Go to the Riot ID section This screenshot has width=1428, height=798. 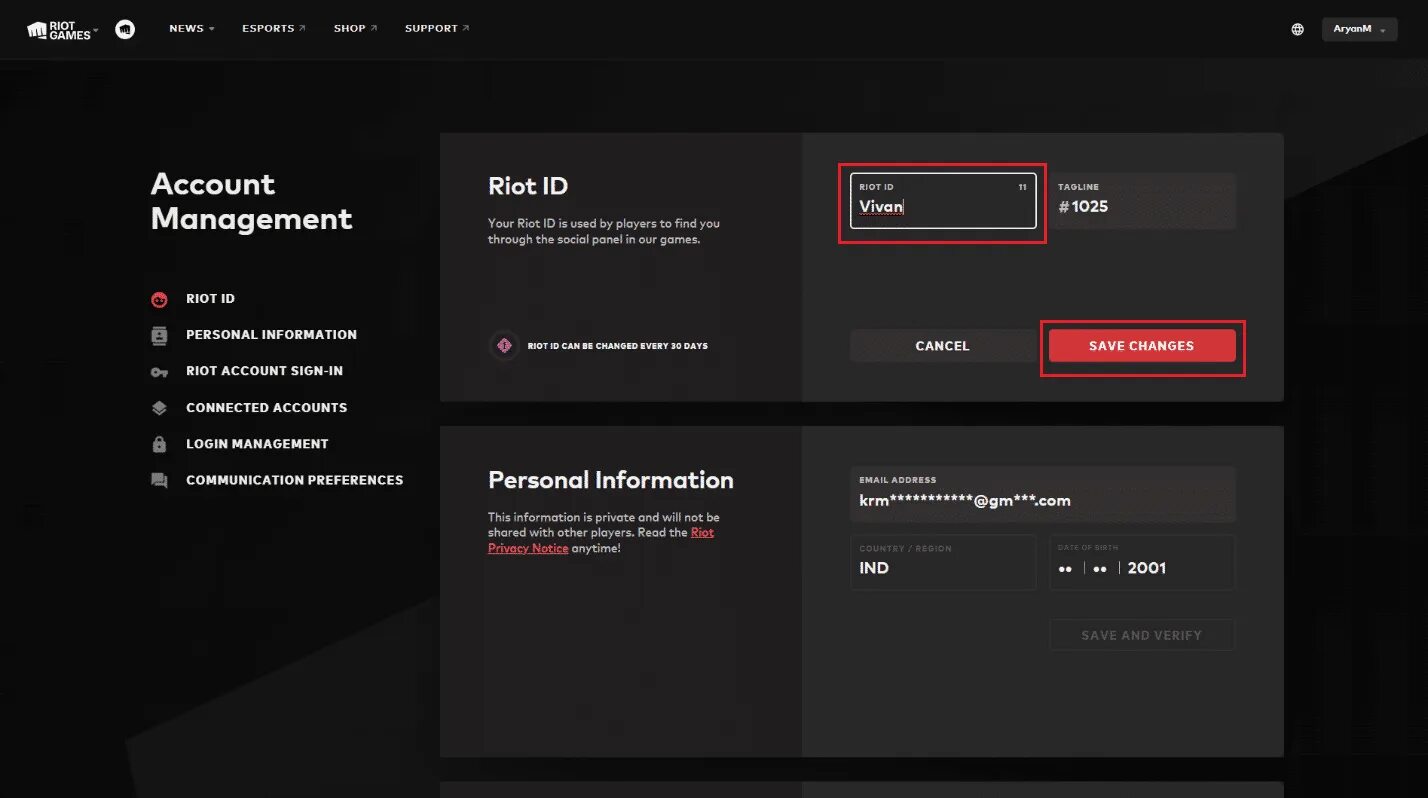pos(210,299)
